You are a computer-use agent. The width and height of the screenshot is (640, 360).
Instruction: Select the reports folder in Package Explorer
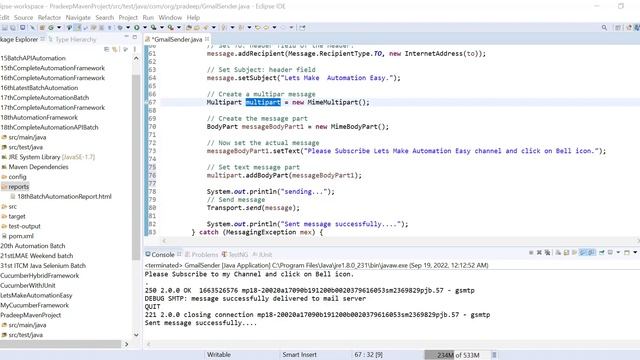coord(18,187)
